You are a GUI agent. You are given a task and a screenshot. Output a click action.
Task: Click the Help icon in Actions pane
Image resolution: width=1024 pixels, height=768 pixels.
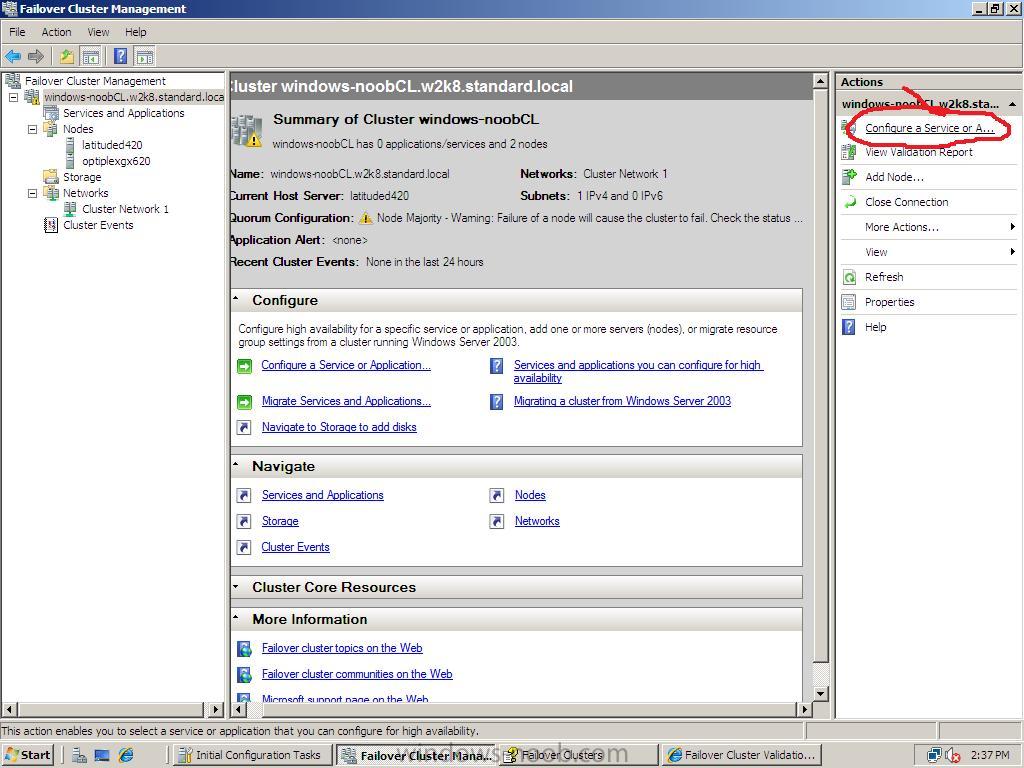(849, 327)
